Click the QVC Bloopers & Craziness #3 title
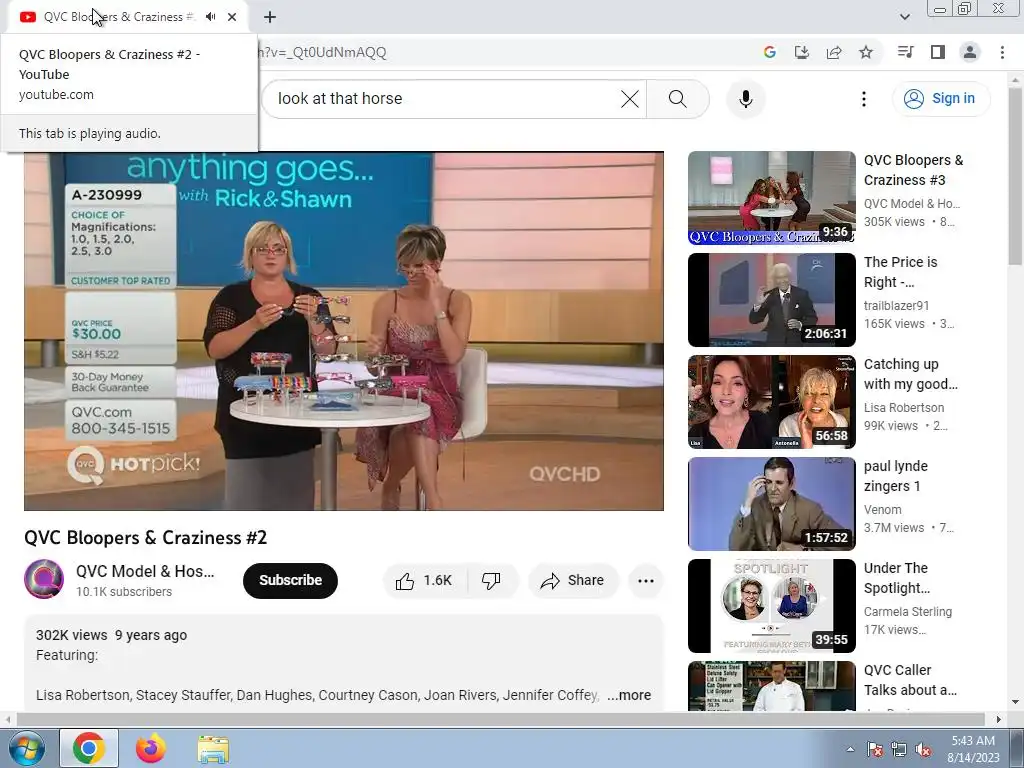The image size is (1024, 768). pyautogui.click(x=913, y=170)
